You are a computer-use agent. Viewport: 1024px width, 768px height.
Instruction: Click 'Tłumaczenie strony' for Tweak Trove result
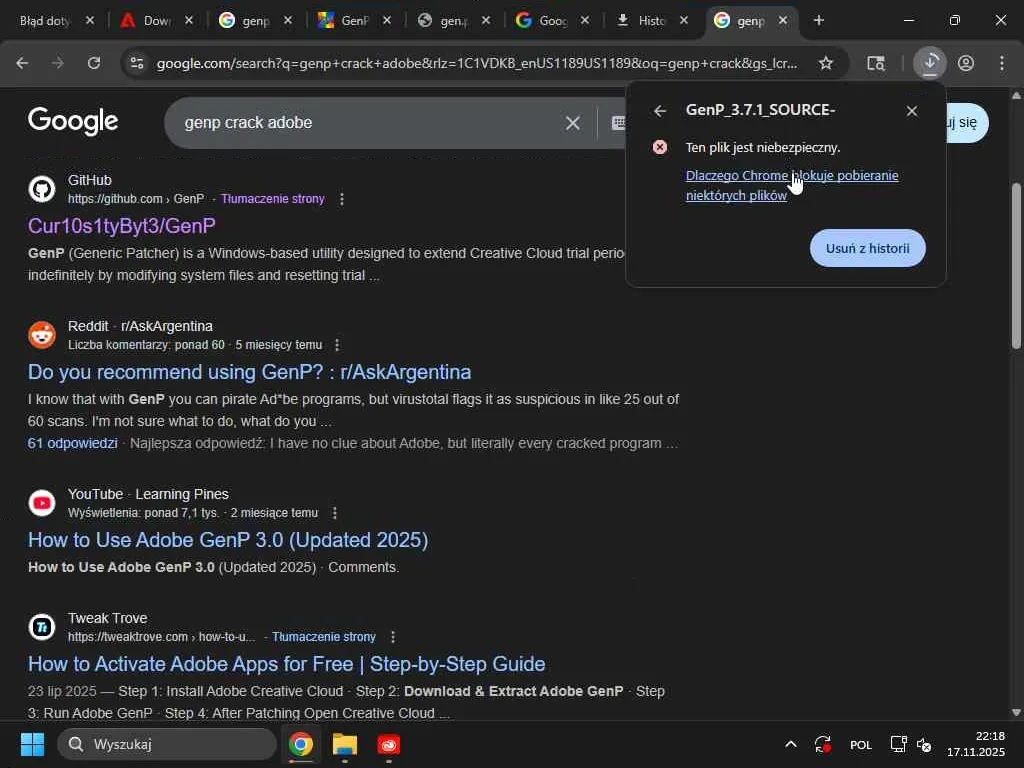coord(324,637)
